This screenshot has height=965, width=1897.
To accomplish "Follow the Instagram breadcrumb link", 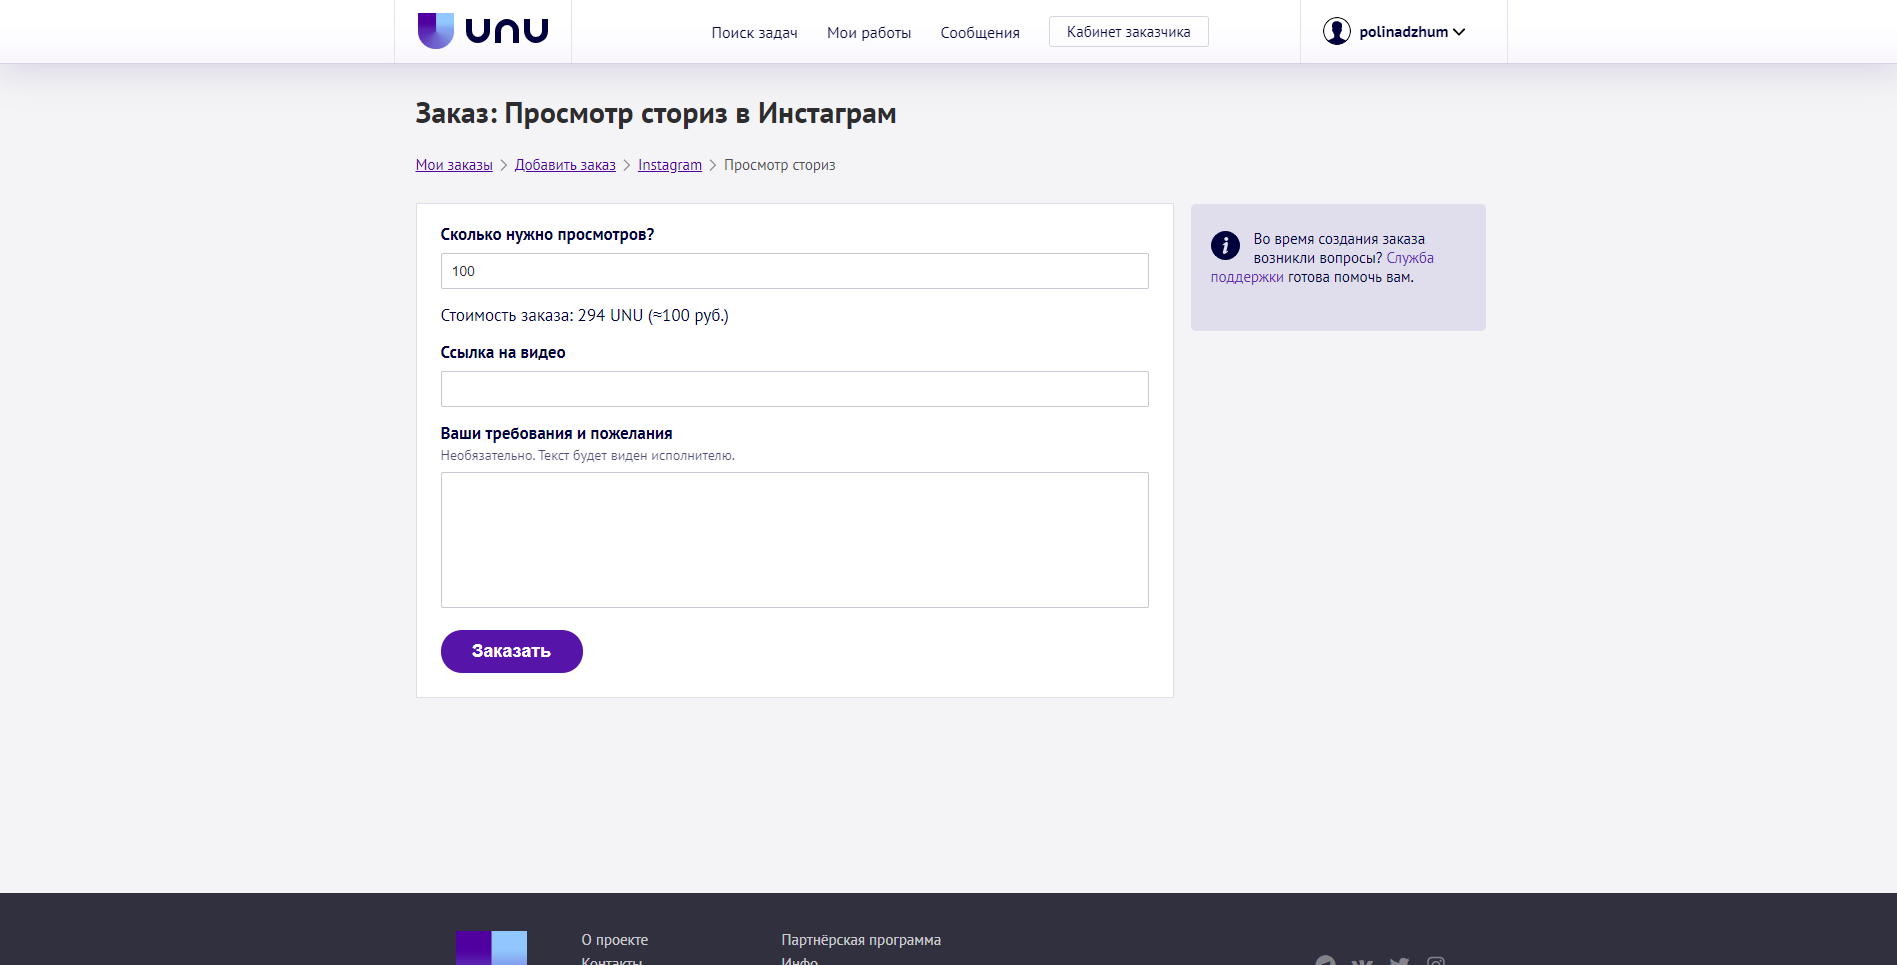I will click(x=670, y=165).
